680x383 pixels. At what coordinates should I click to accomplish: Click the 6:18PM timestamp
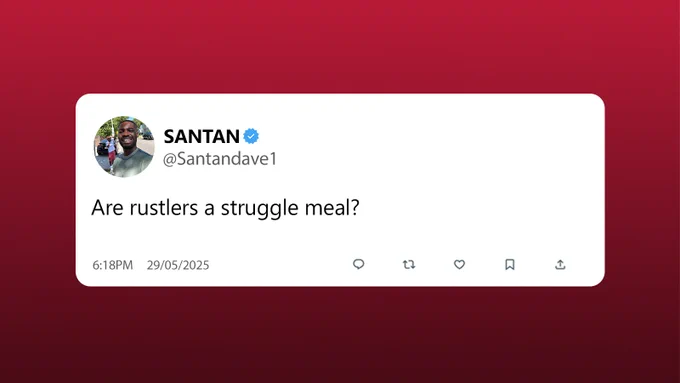click(x=113, y=265)
